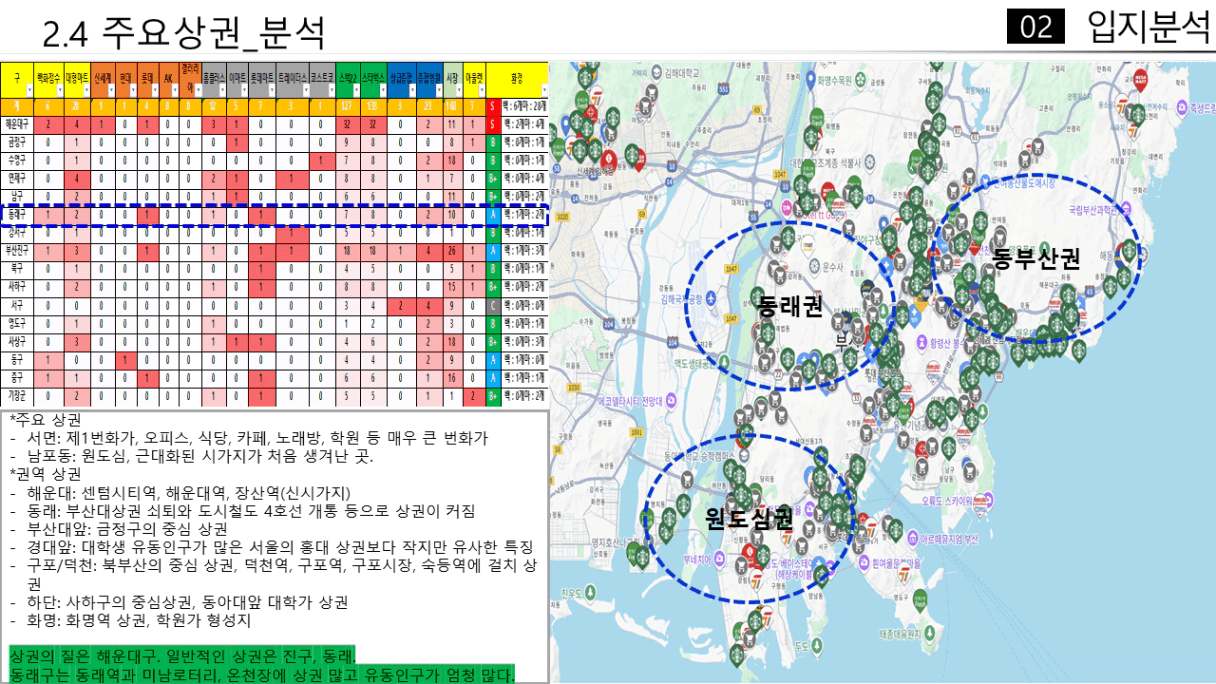Click the 김해국제공항 airplane marker on map
Viewport: 1216px width, 684px height.
click(x=711, y=297)
